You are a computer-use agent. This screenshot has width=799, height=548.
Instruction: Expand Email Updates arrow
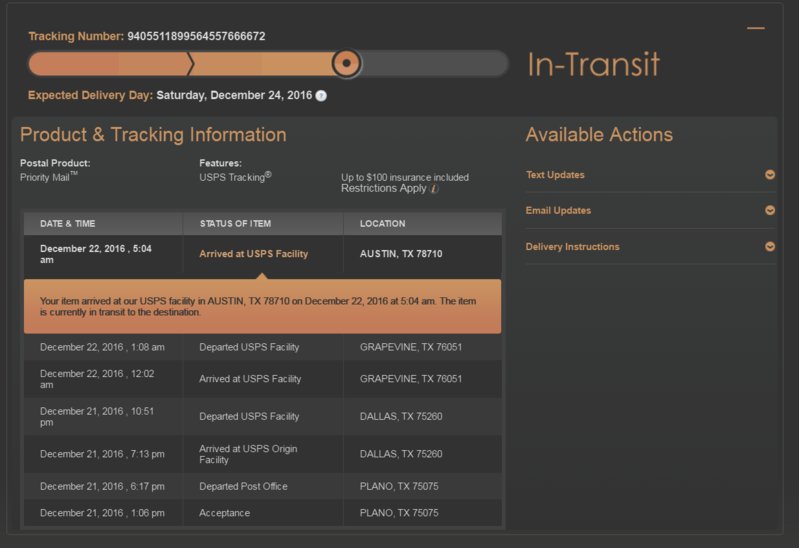point(770,210)
